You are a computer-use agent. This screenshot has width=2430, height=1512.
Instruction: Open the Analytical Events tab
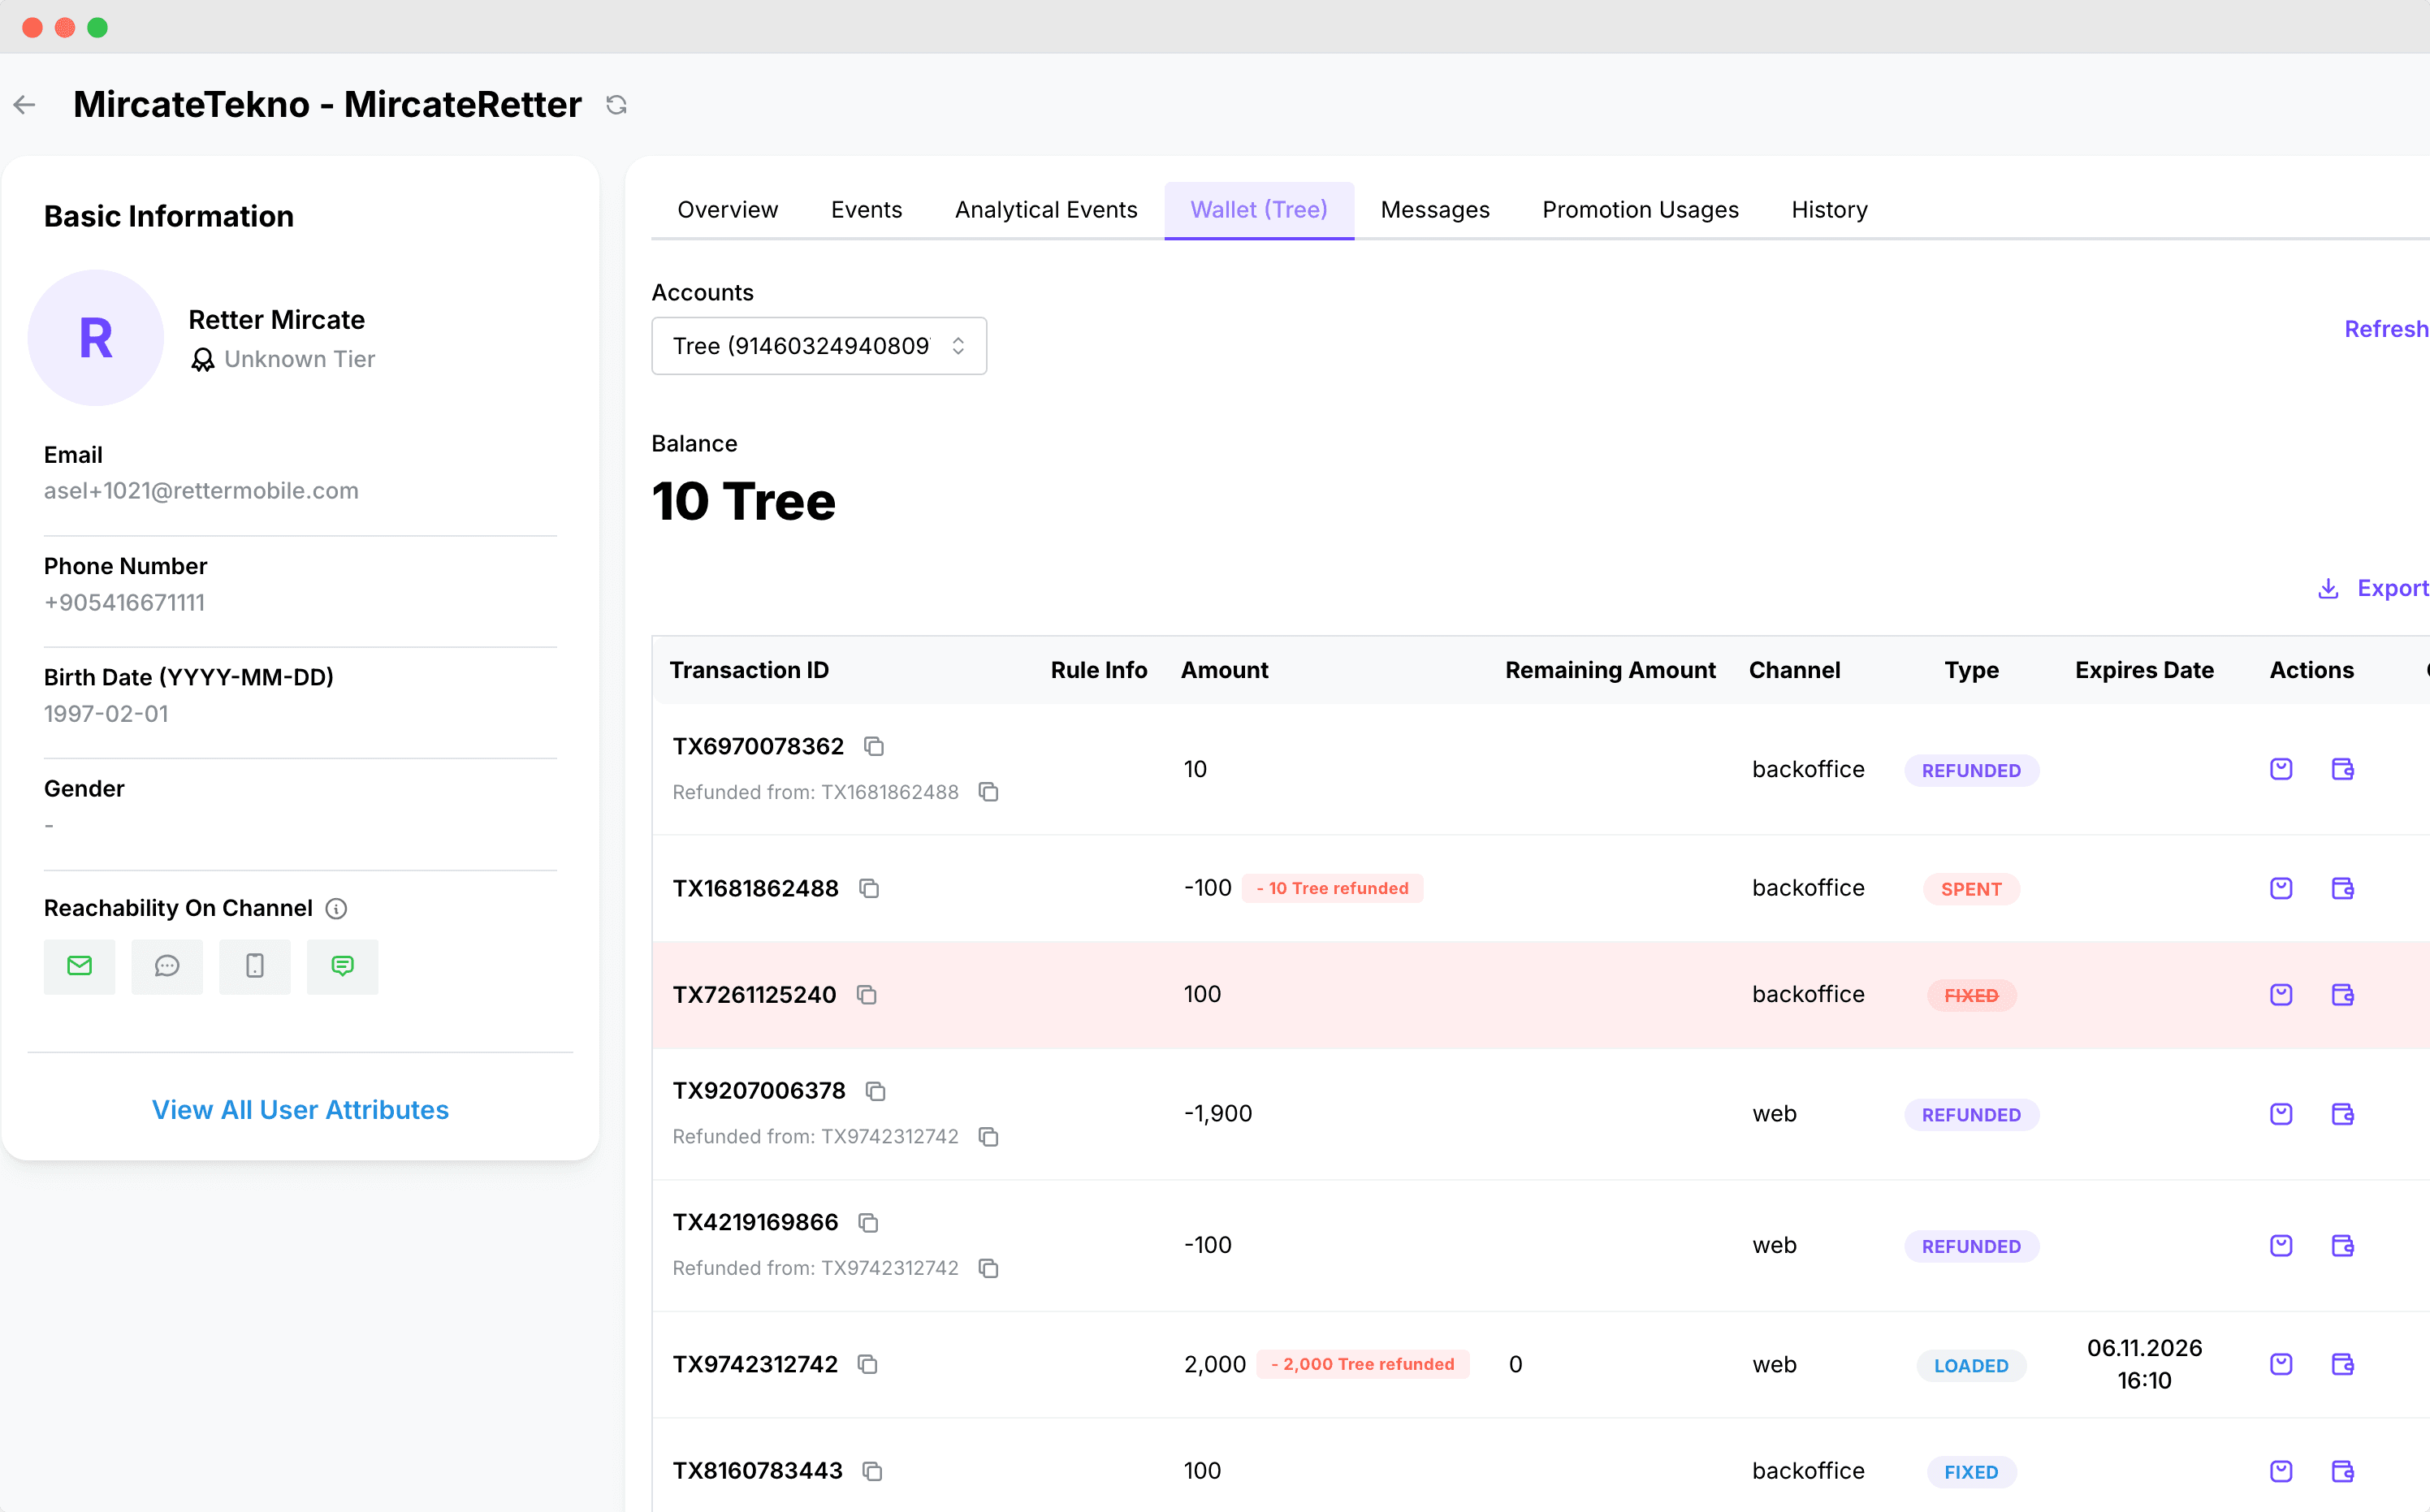(x=1045, y=210)
